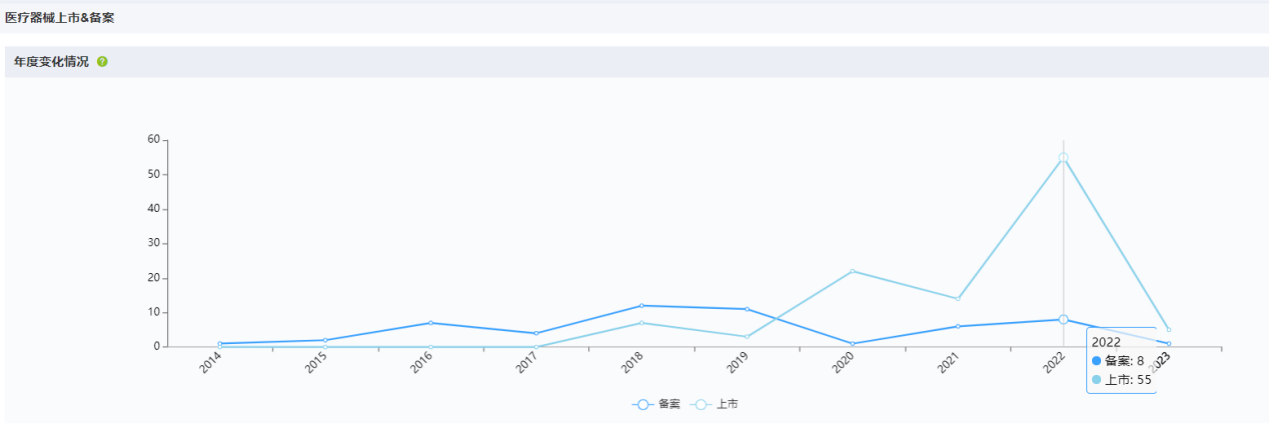Image resolution: width=1269 pixels, height=428 pixels.
Task: Click the 上市 data point for 2018
Action: coord(641,323)
